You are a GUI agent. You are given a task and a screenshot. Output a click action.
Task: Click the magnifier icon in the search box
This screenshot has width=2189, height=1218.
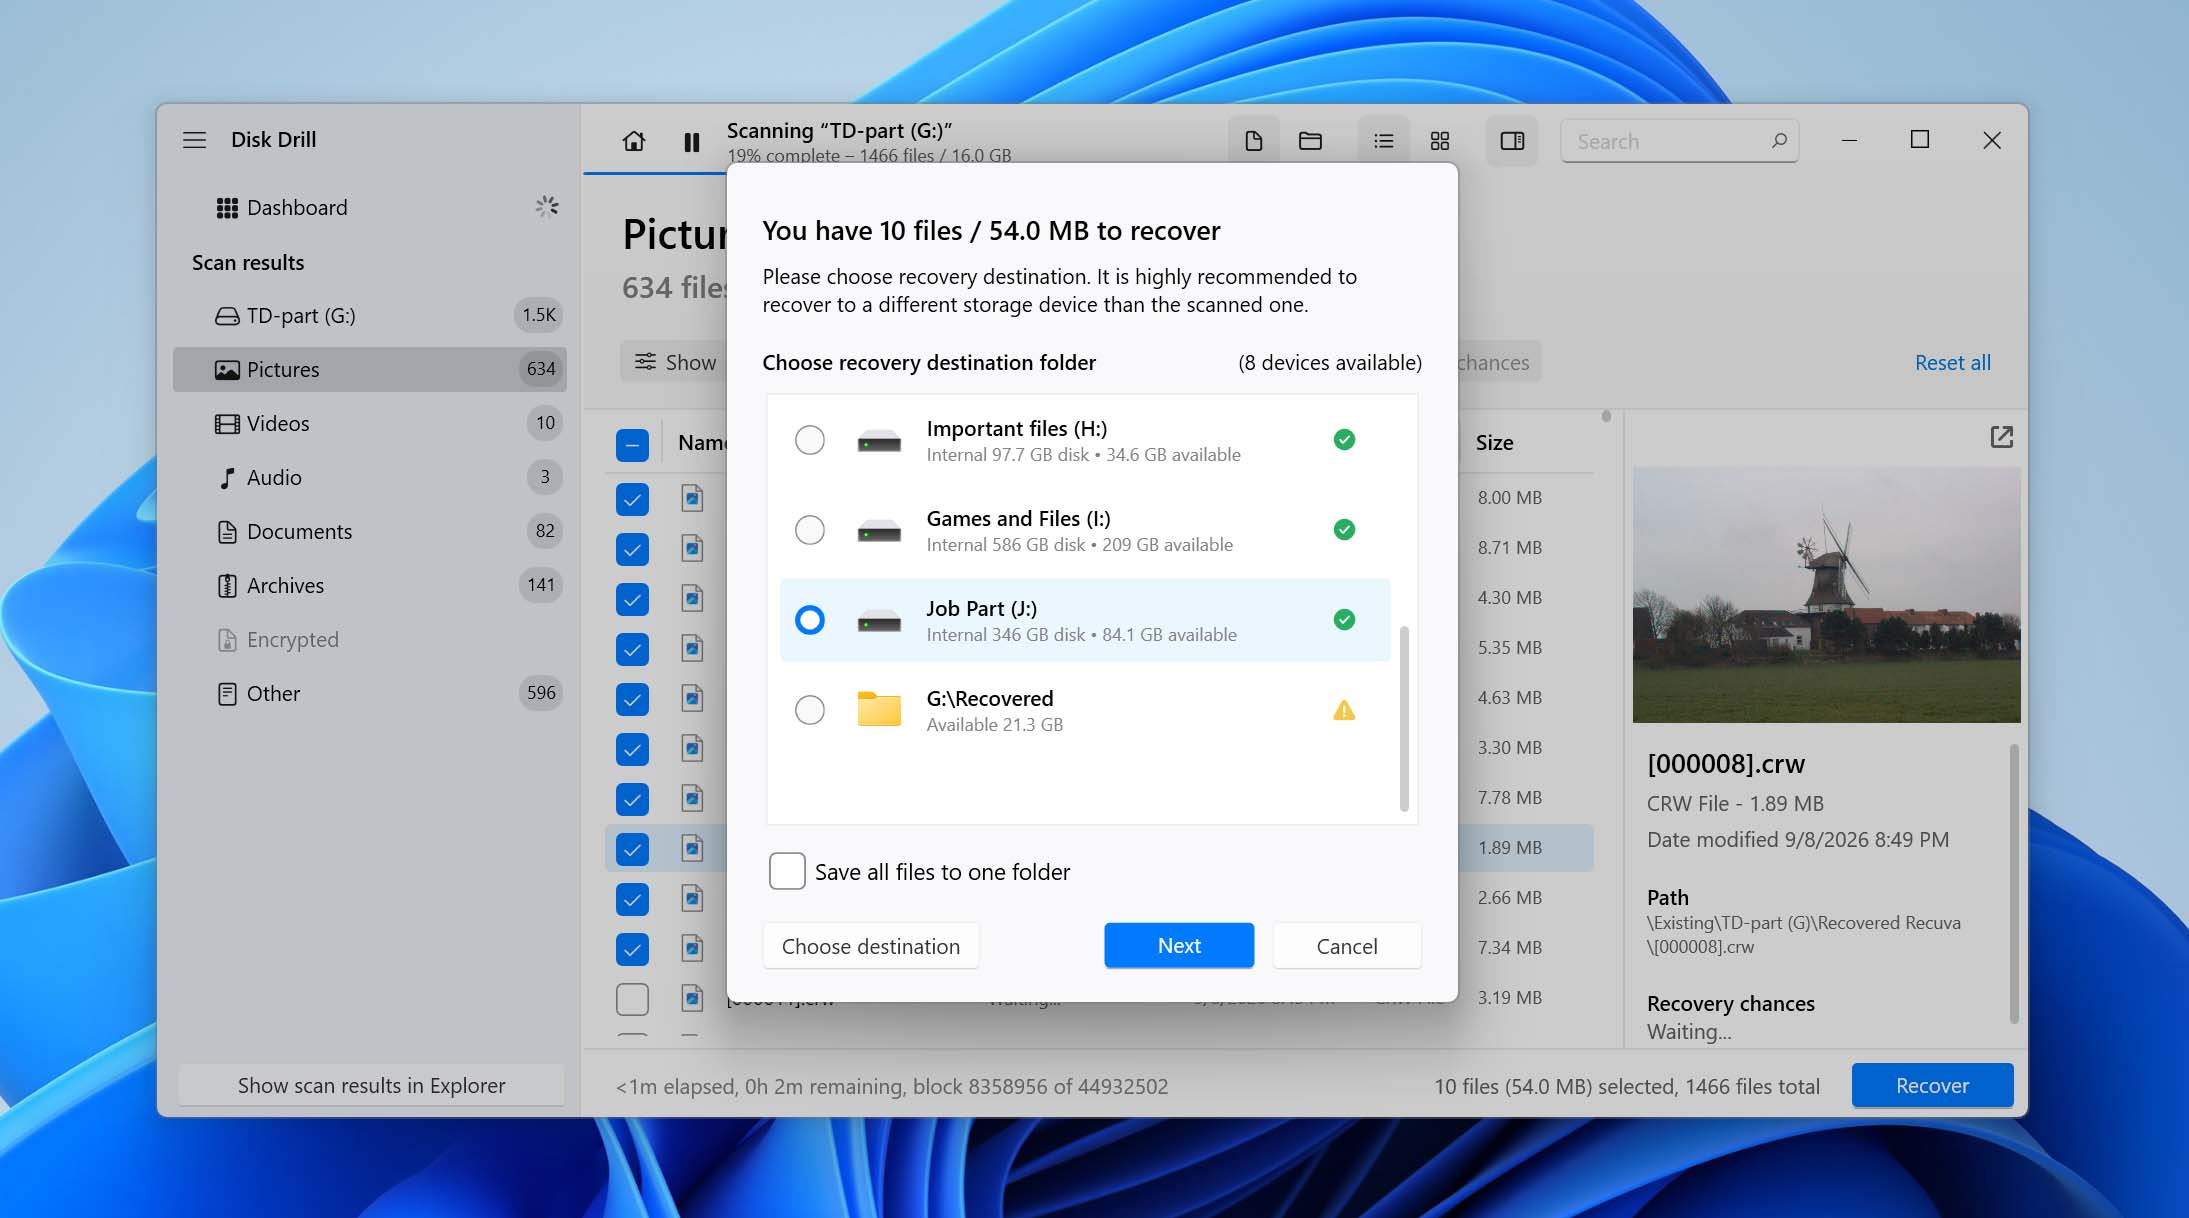(x=1779, y=141)
